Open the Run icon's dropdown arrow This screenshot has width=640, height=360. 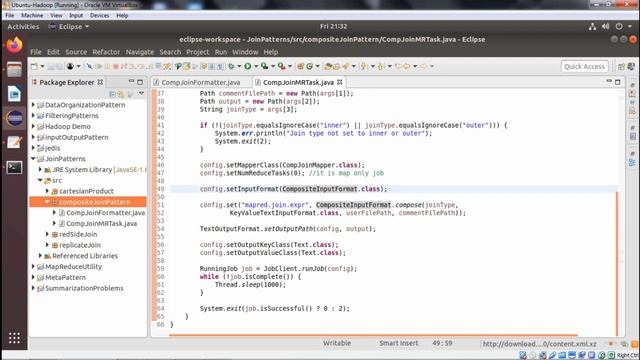pos(256,66)
